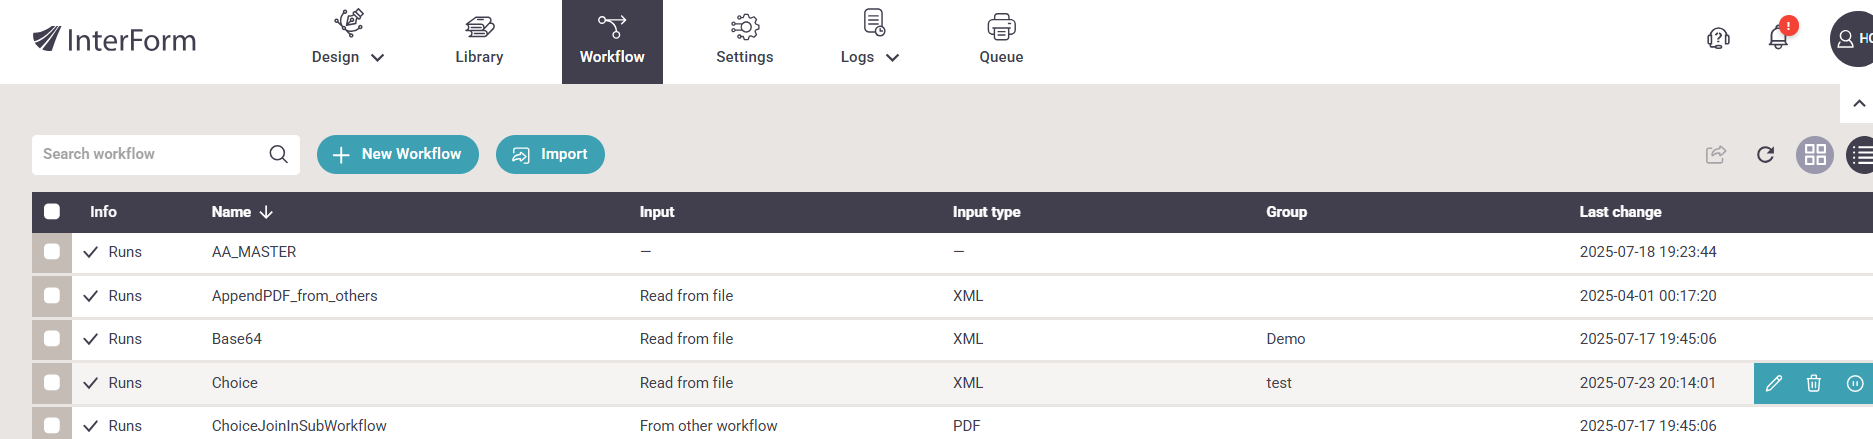Open the Logs dropdown menu
Viewport: 1873px width, 439px height.
tap(870, 41)
